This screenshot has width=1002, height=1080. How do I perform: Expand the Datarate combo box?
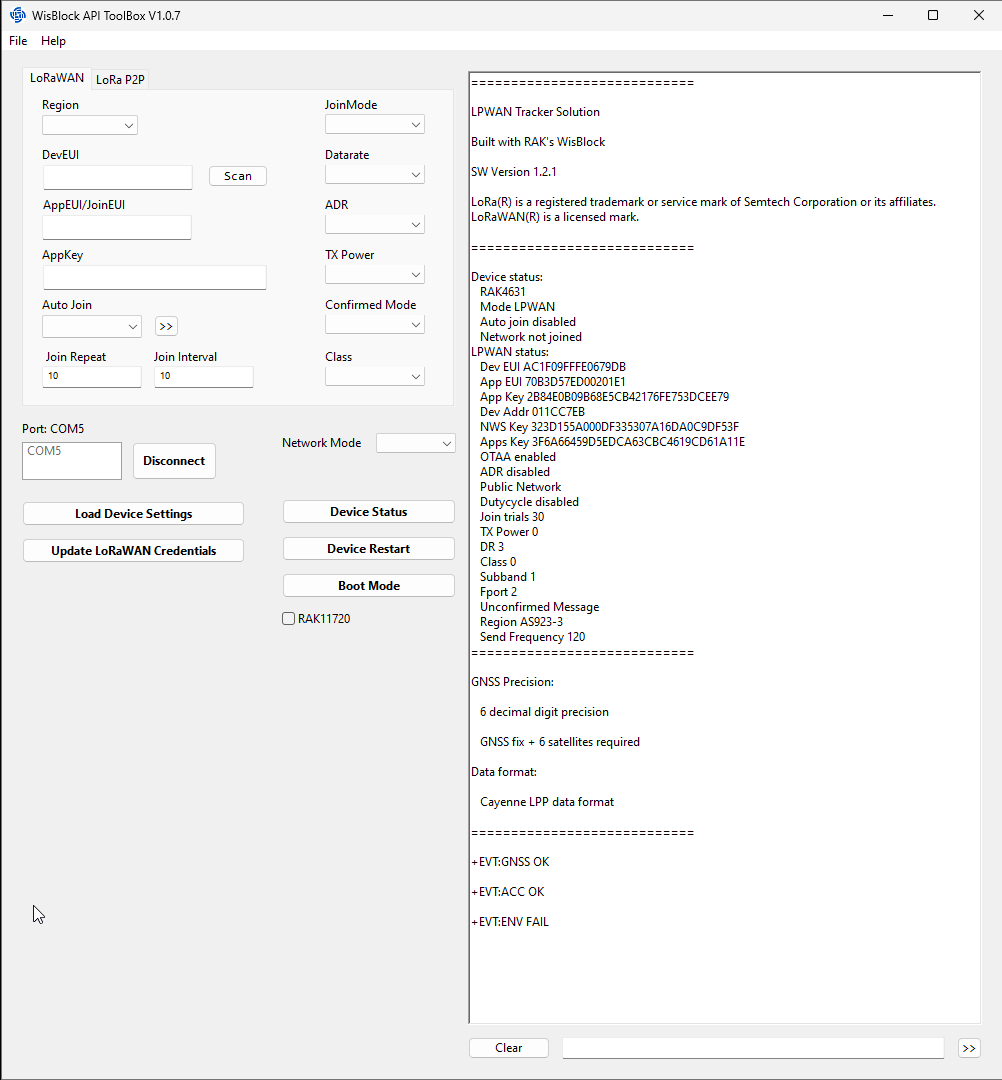tap(375, 175)
